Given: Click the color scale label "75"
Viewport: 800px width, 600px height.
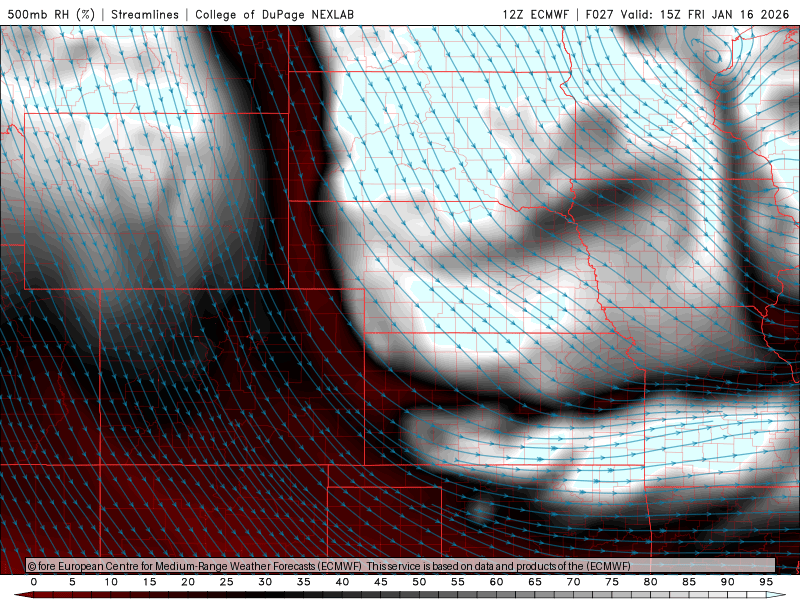Looking at the screenshot, I should [x=612, y=582].
